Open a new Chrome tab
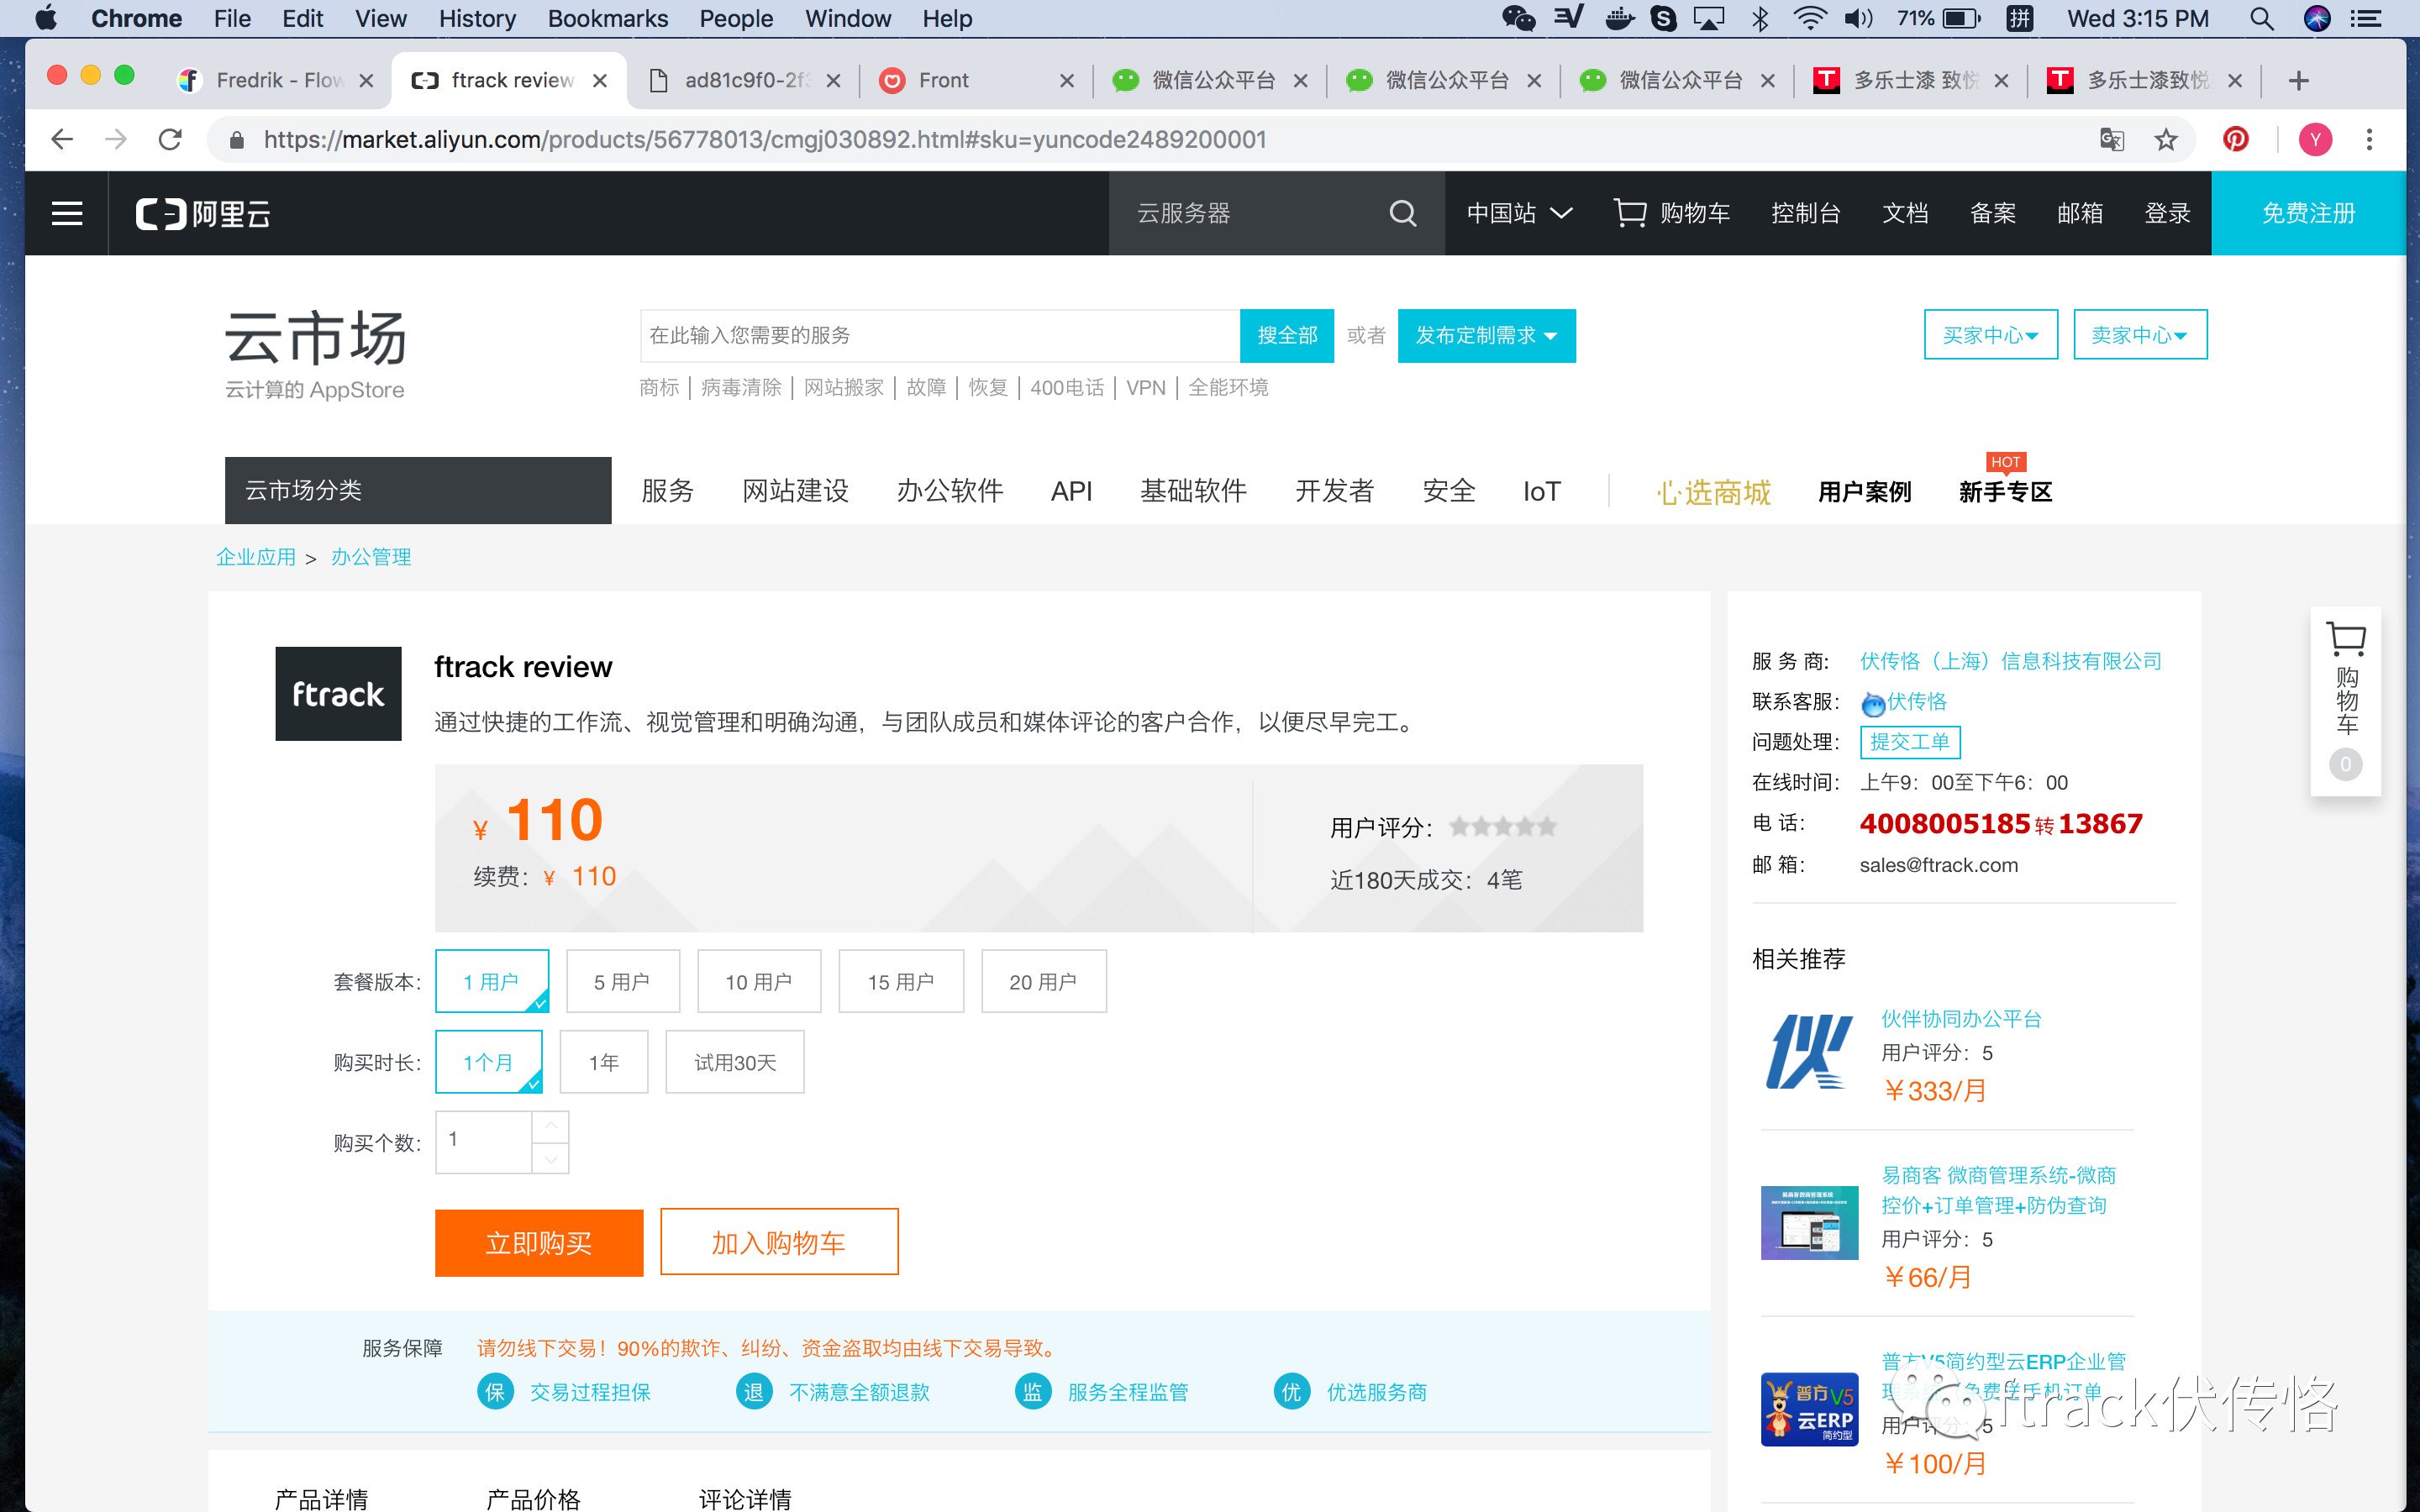Screen dimensions: 2420x1512 pos(2299,80)
